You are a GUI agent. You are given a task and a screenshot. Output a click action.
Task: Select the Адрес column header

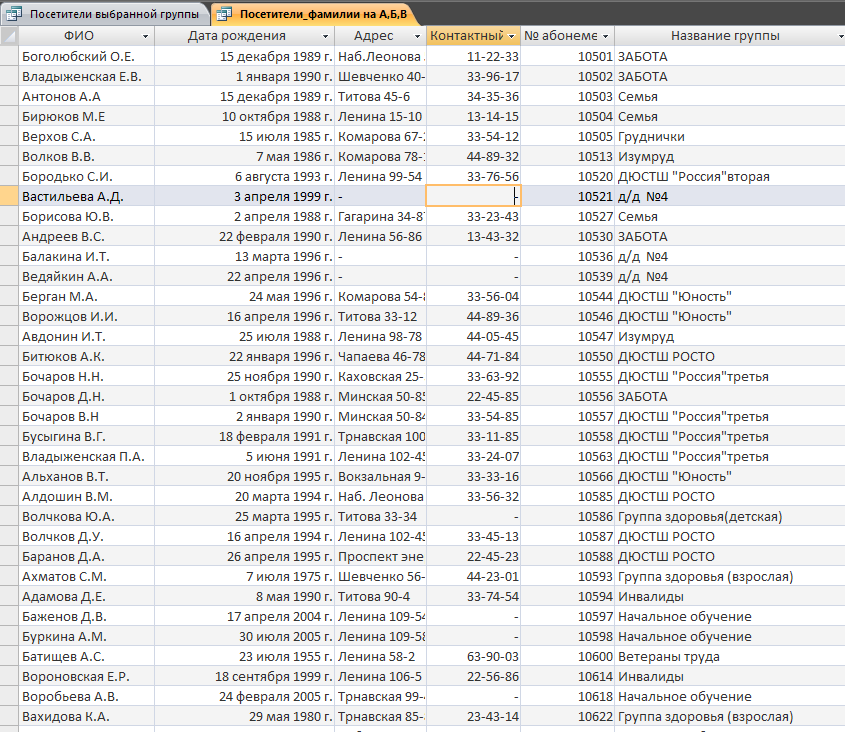point(380,36)
